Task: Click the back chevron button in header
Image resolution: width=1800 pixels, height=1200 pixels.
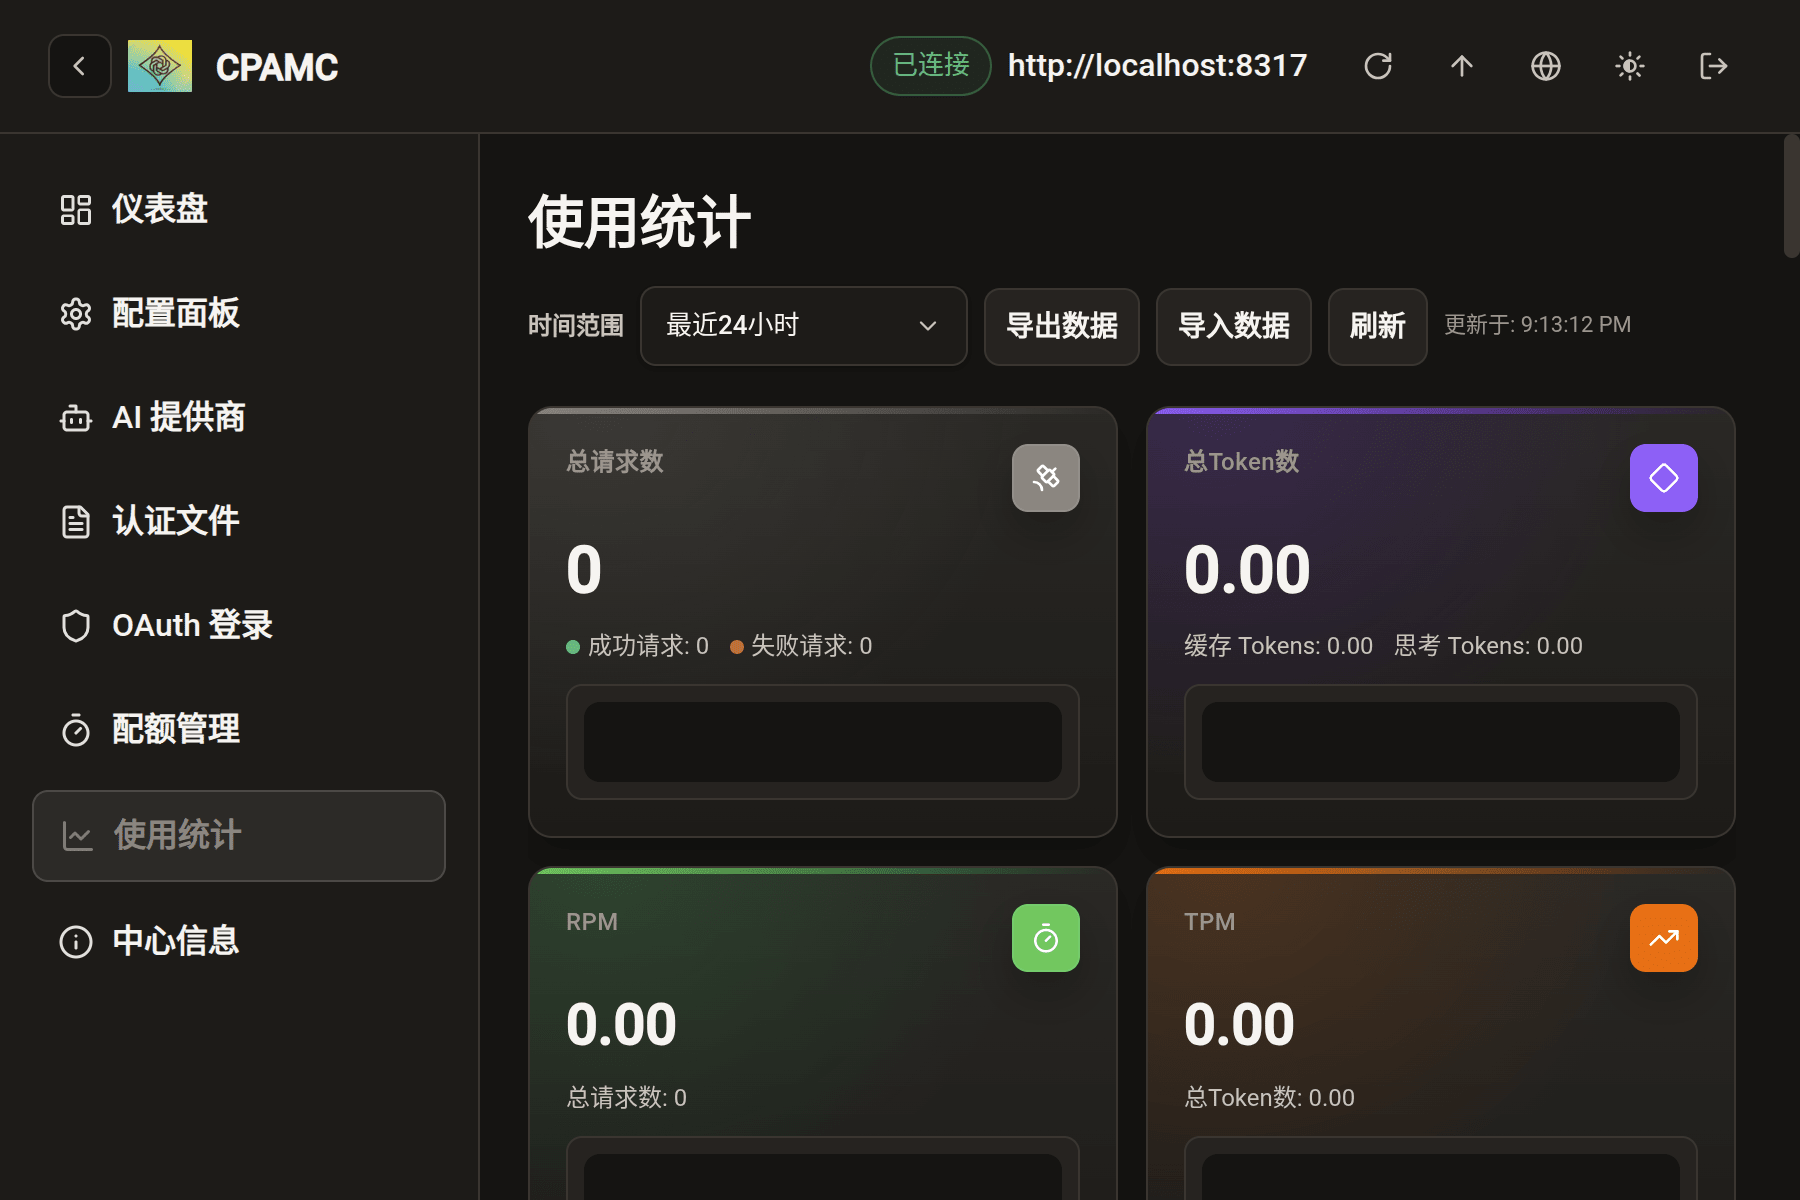Action: [x=80, y=66]
